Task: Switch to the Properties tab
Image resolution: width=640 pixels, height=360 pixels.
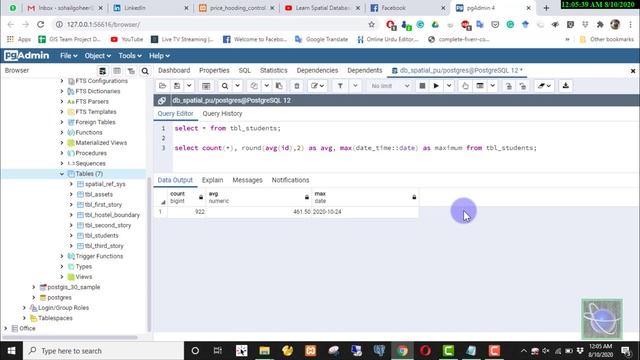Action: (214, 71)
